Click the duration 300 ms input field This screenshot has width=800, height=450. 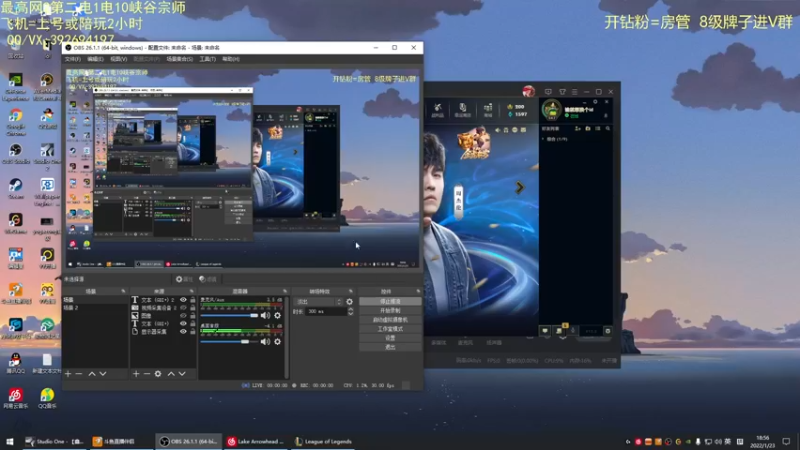(x=326, y=311)
